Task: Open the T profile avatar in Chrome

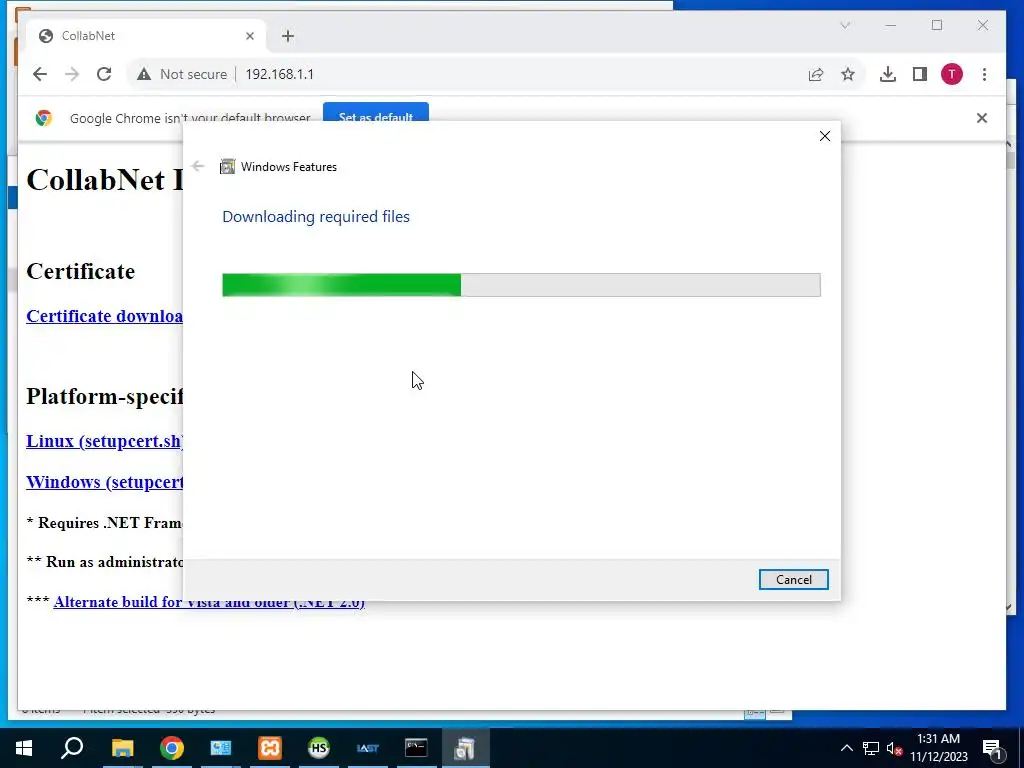Action: 952,74
